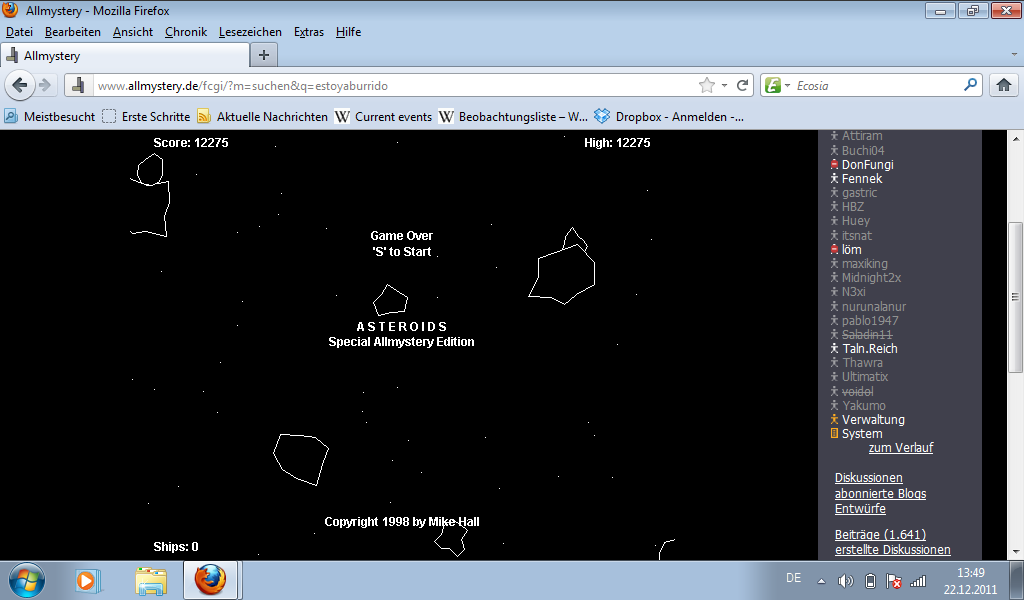1024x600 pixels.
Task: Open the Bearbeiten menu
Action: point(72,32)
